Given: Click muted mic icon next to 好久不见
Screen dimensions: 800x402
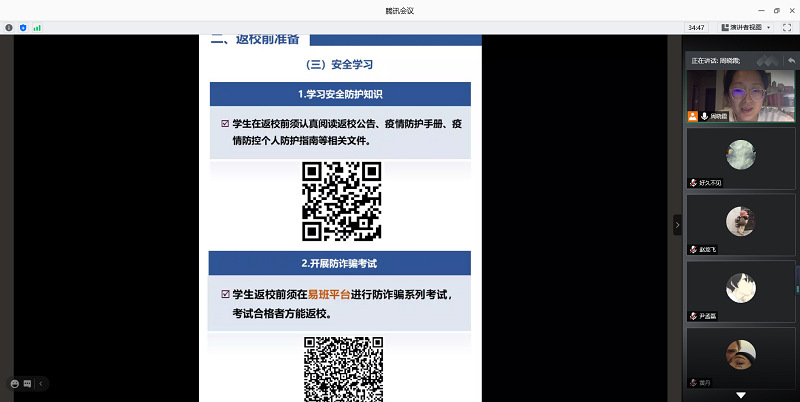Looking at the screenshot, I should pyautogui.click(x=693, y=183).
